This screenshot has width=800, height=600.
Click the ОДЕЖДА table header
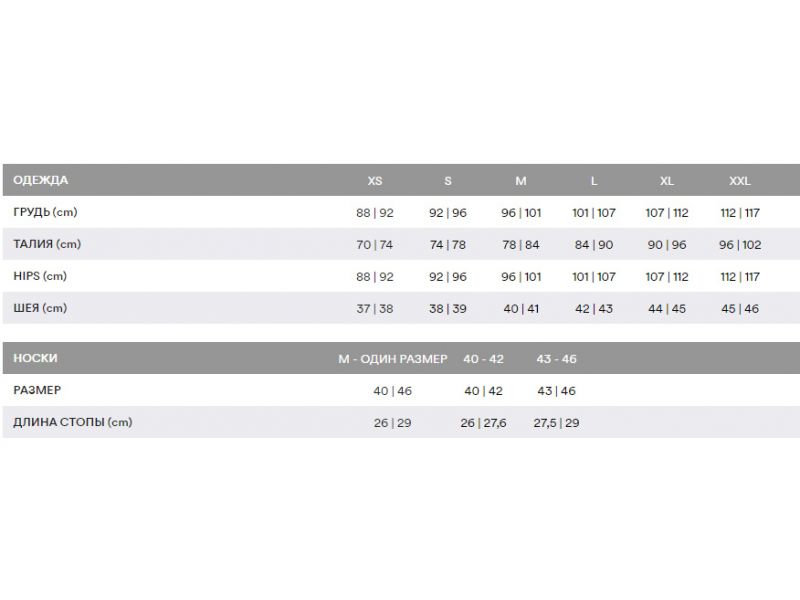41,180
